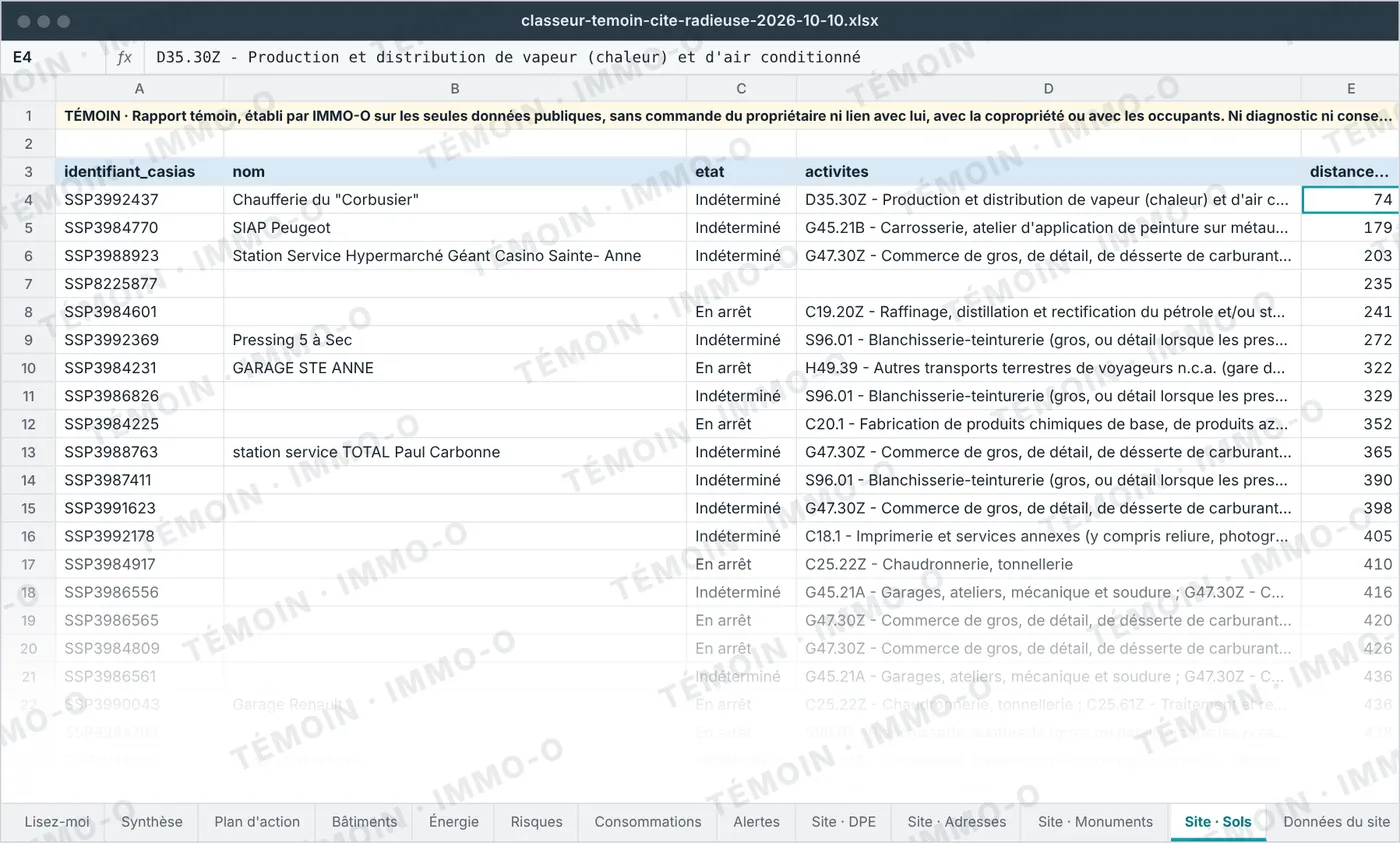
Task: Click the 'activites' header cell
Action: [1049, 172]
